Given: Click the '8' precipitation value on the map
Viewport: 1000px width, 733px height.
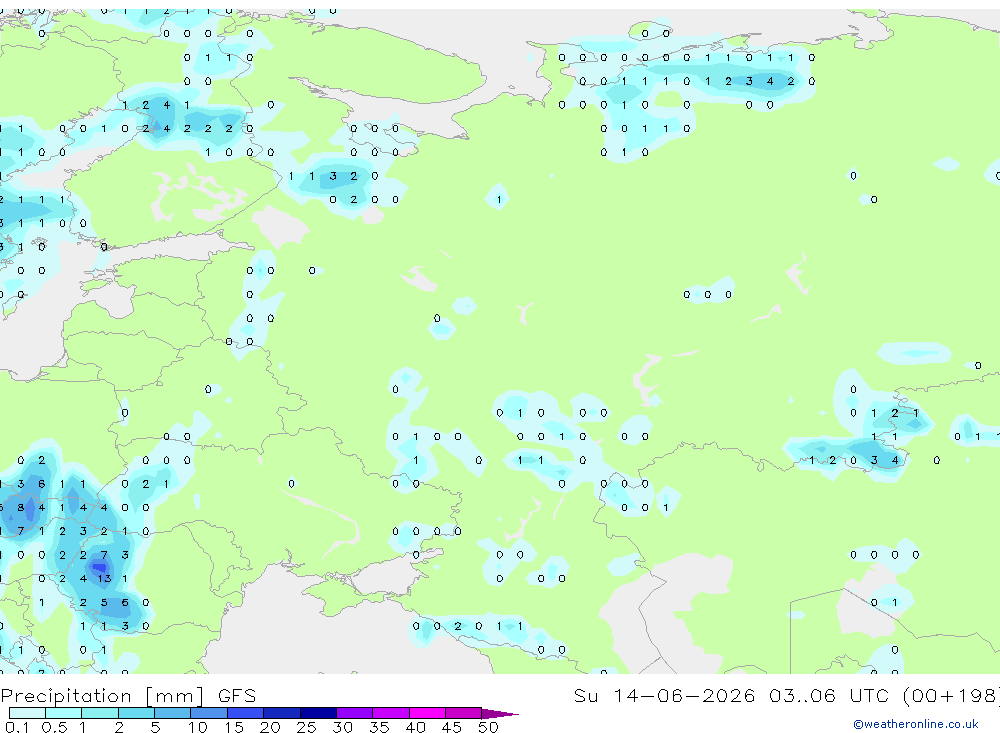Looking at the screenshot, I should point(20,508).
